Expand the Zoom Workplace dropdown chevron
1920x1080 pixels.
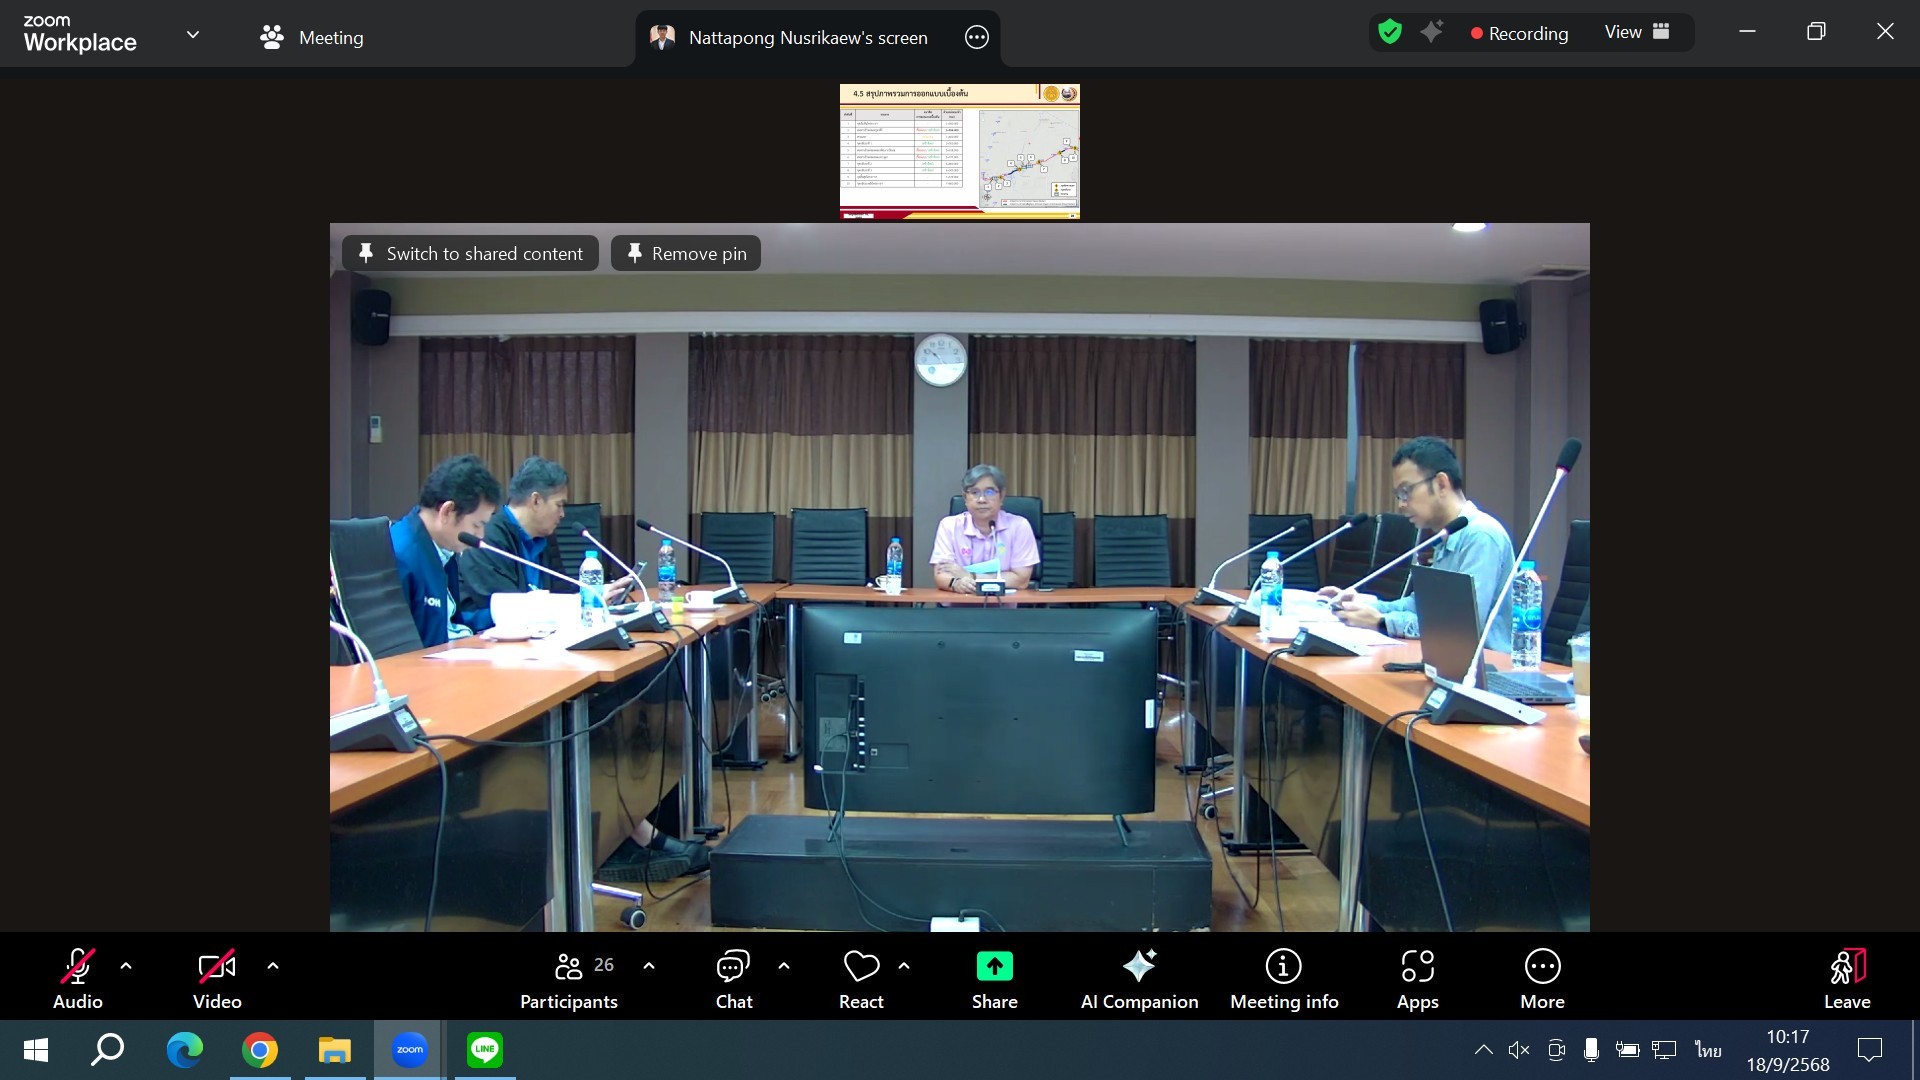point(193,35)
